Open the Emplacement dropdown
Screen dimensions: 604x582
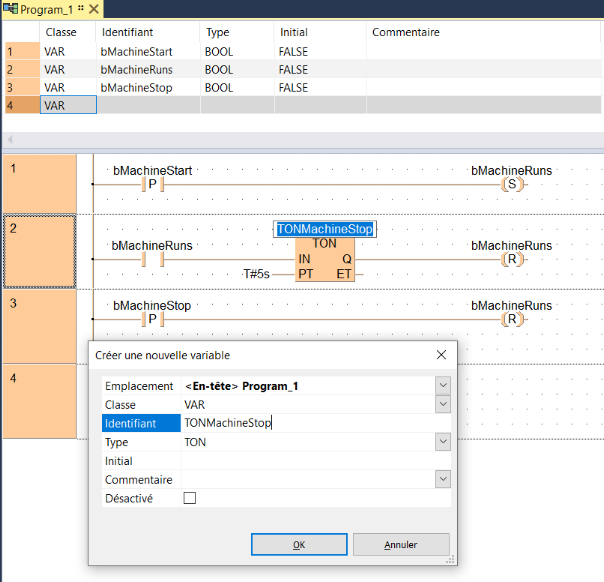pos(442,385)
